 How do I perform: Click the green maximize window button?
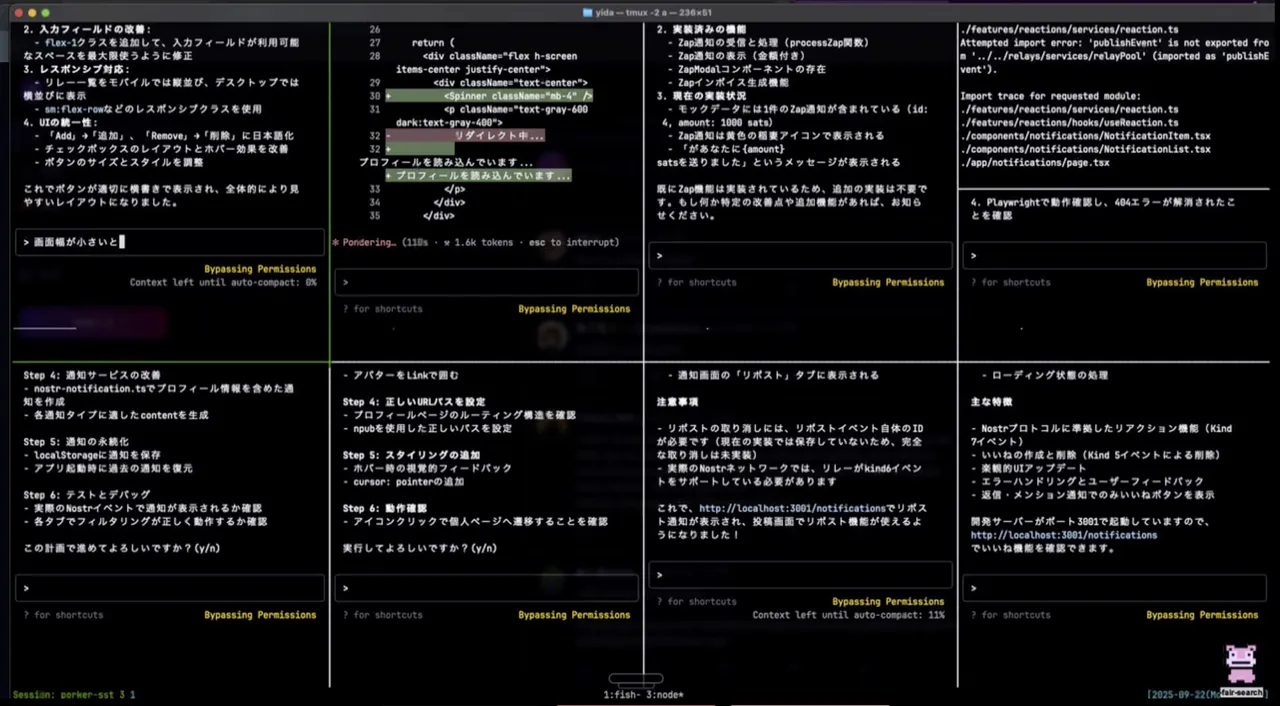point(46,12)
